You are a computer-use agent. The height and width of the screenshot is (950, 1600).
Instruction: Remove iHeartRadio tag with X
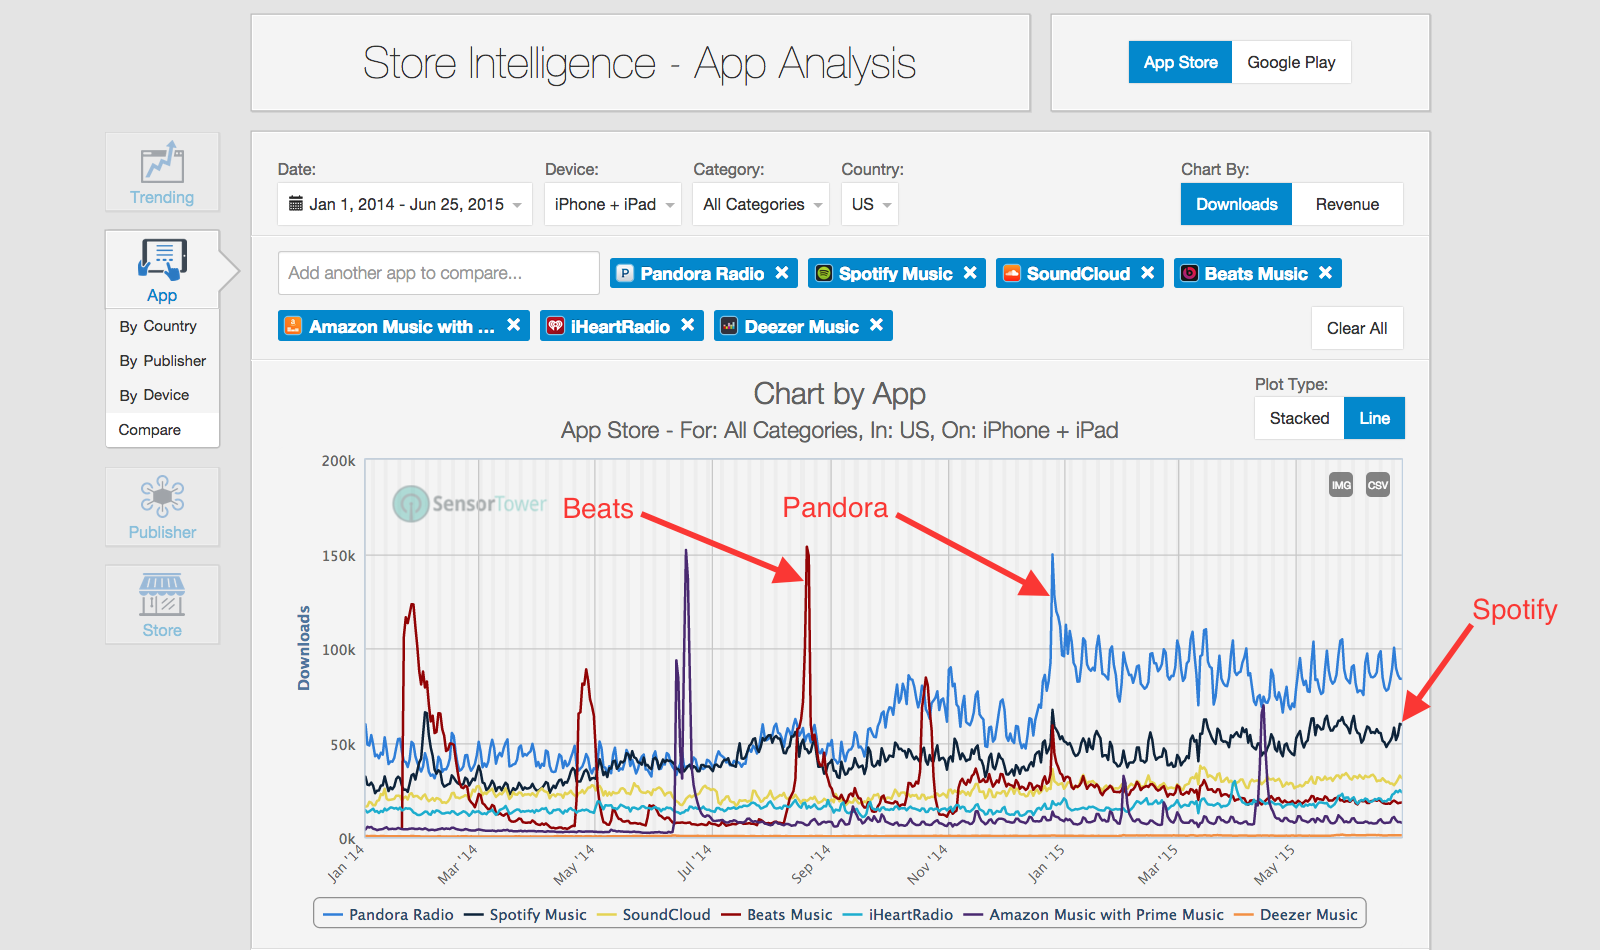(688, 325)
